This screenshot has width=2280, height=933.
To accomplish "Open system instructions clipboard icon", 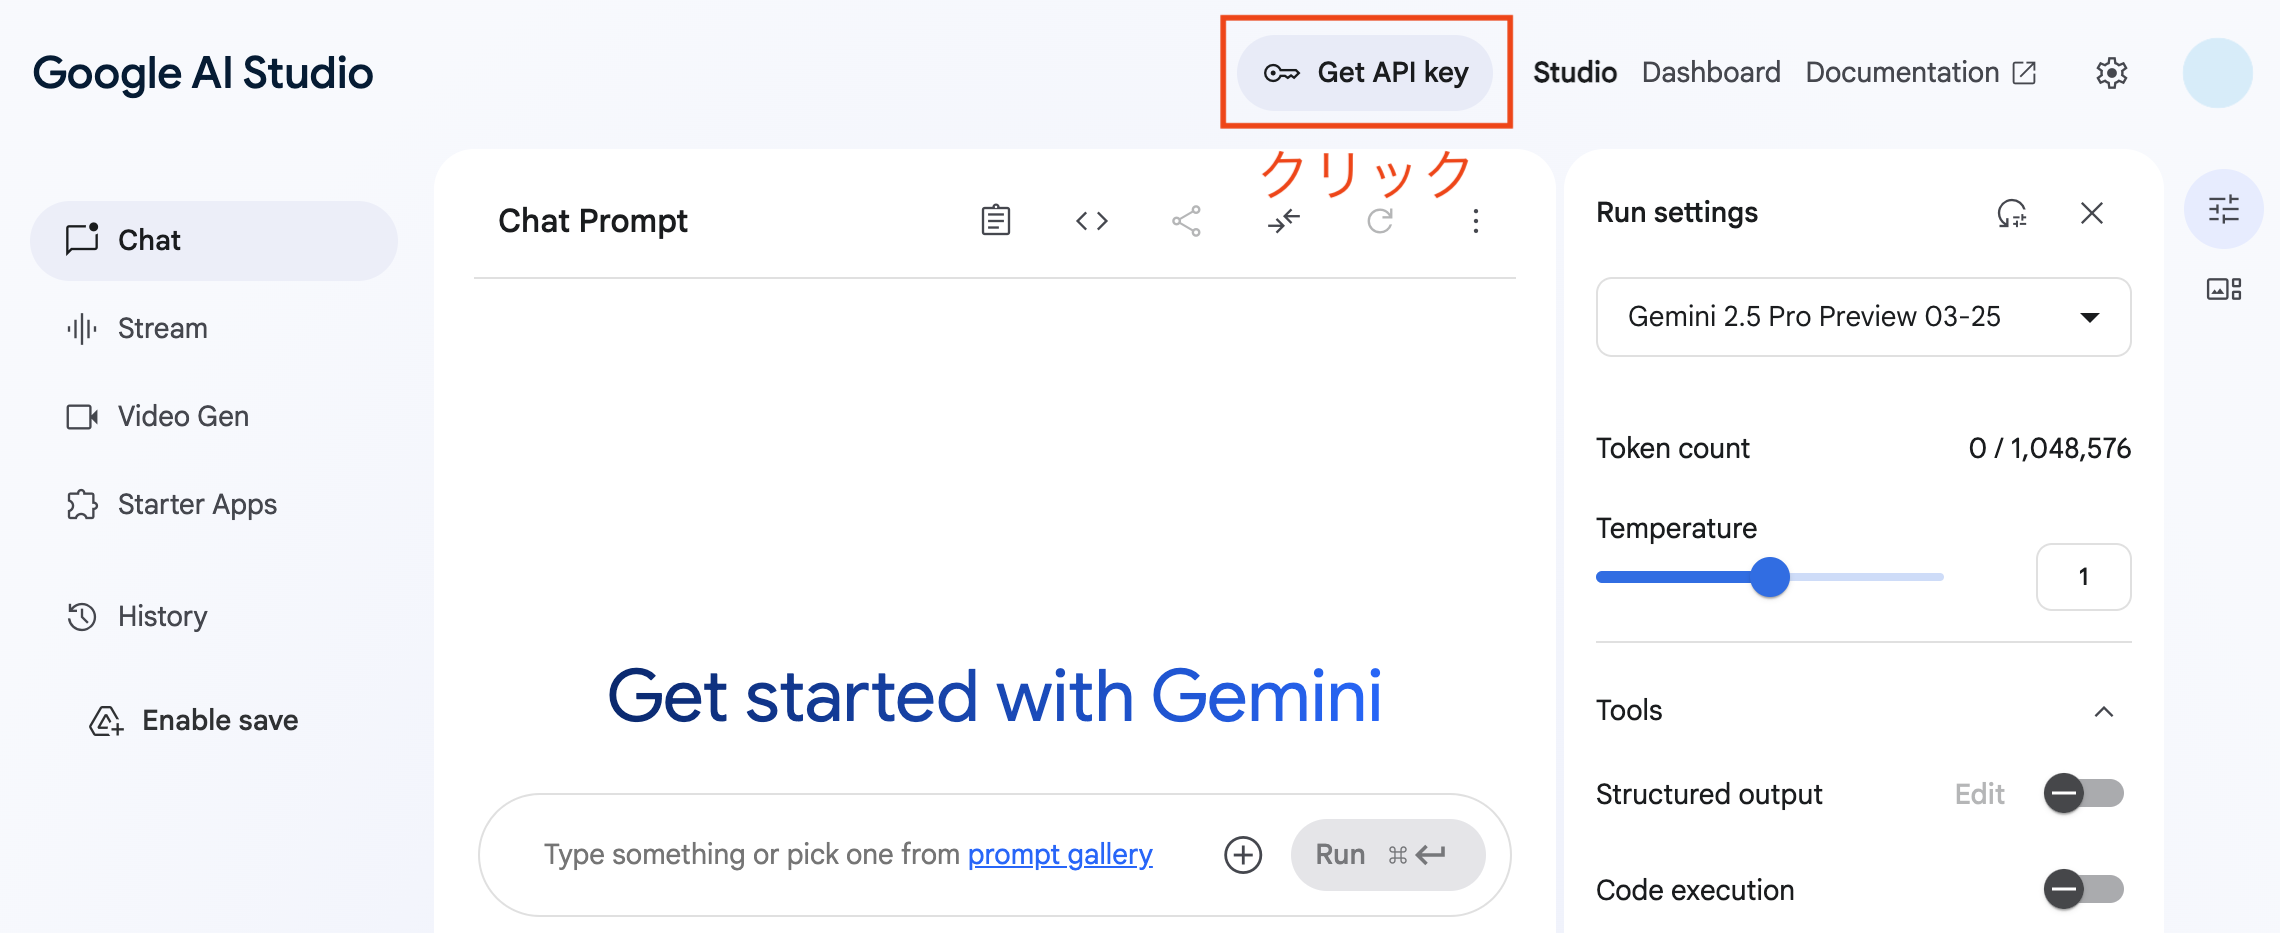I will (996, 220).
